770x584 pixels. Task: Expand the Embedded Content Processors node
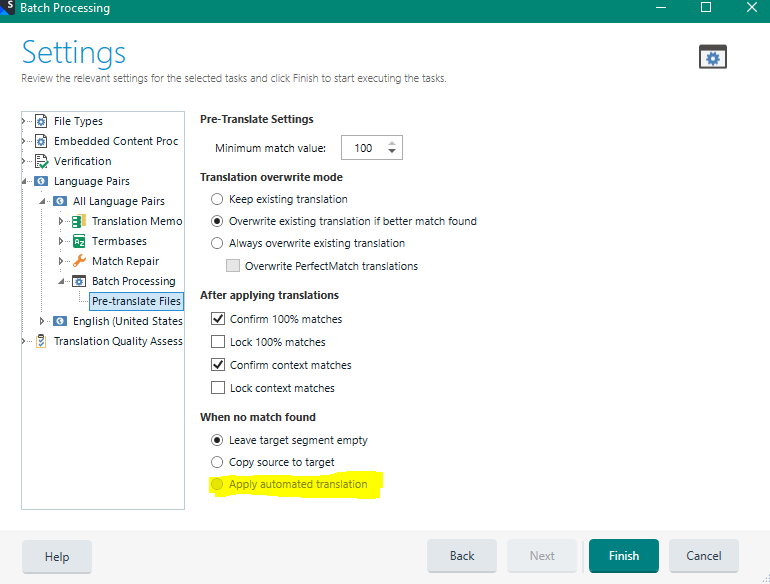click(23, 141)
